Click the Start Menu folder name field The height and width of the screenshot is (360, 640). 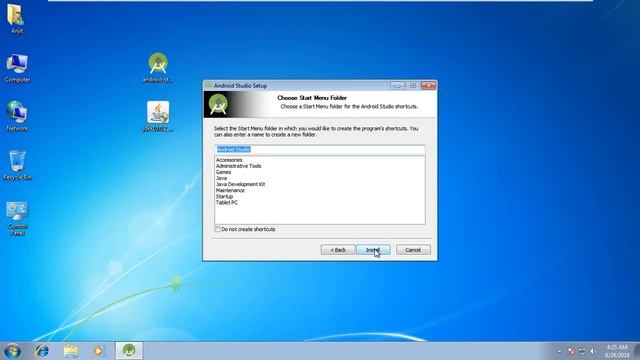(x=320, y=149)
